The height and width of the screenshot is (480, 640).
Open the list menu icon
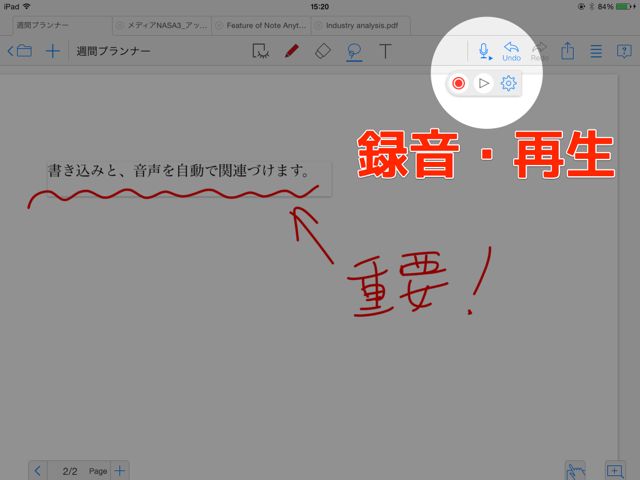pyautogui.click(x=596, y=51)
